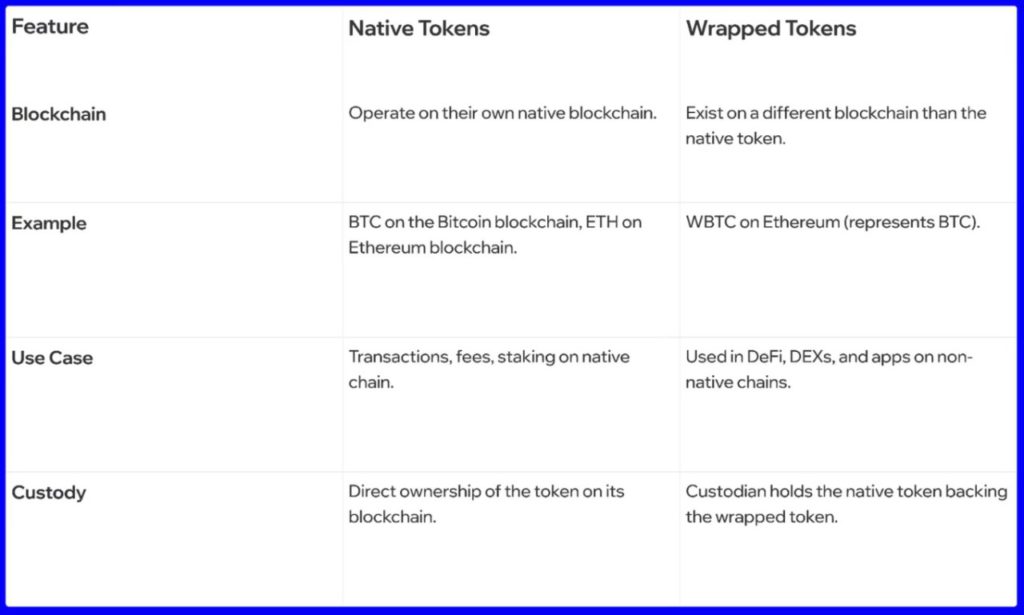
Task: Click "Transactions, fees, staking on native" line
Action: [489, 357]
